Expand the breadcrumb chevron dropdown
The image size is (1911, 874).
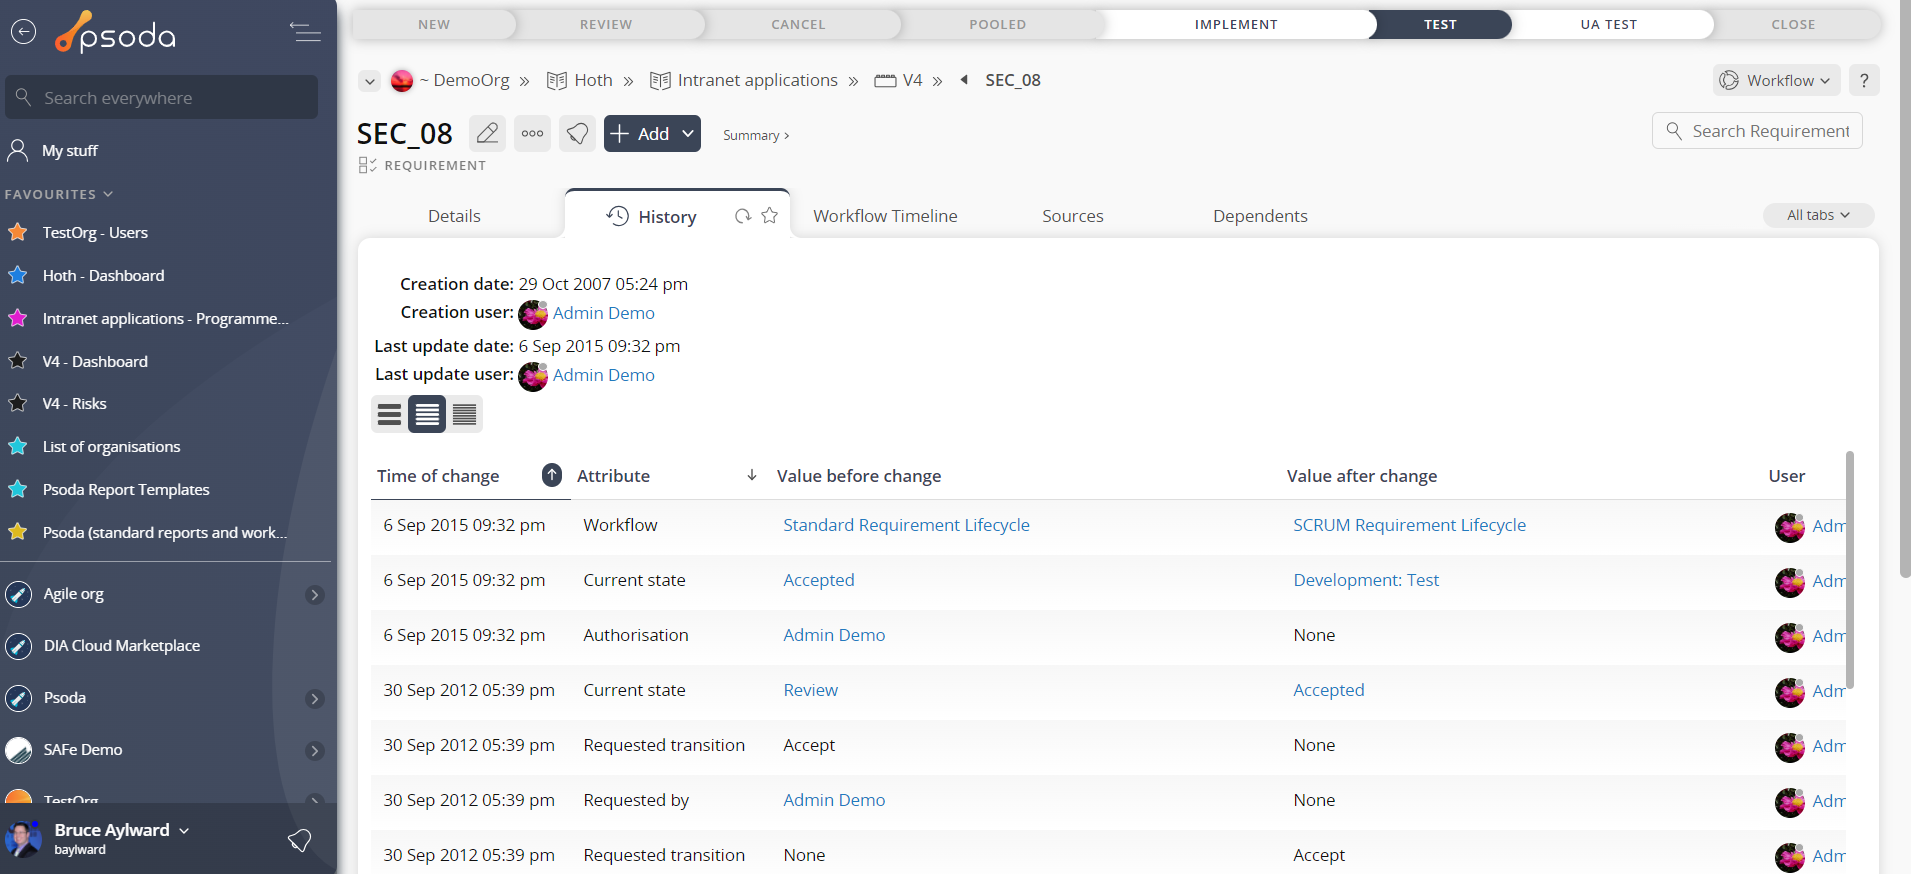point(370,81)
